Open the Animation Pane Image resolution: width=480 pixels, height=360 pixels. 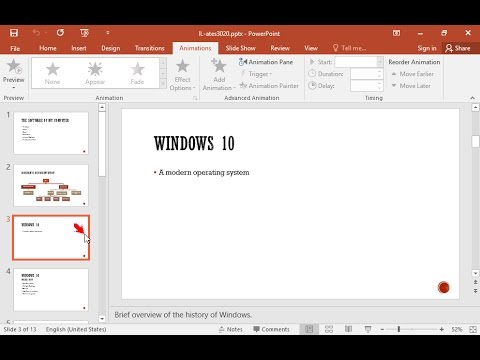(x=266, y=62)
